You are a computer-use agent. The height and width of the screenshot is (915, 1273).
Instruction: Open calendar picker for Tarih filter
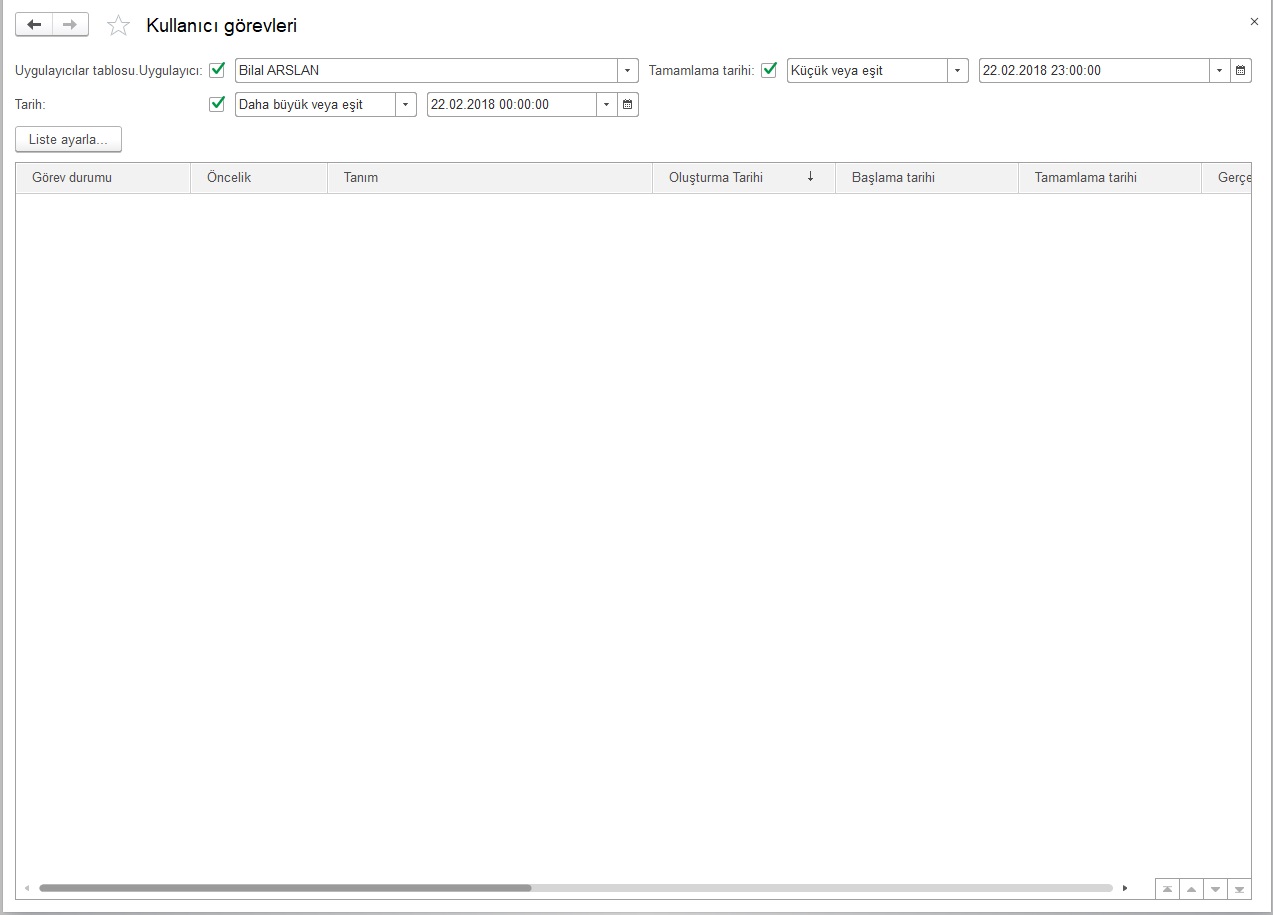(x=627, y=105)
